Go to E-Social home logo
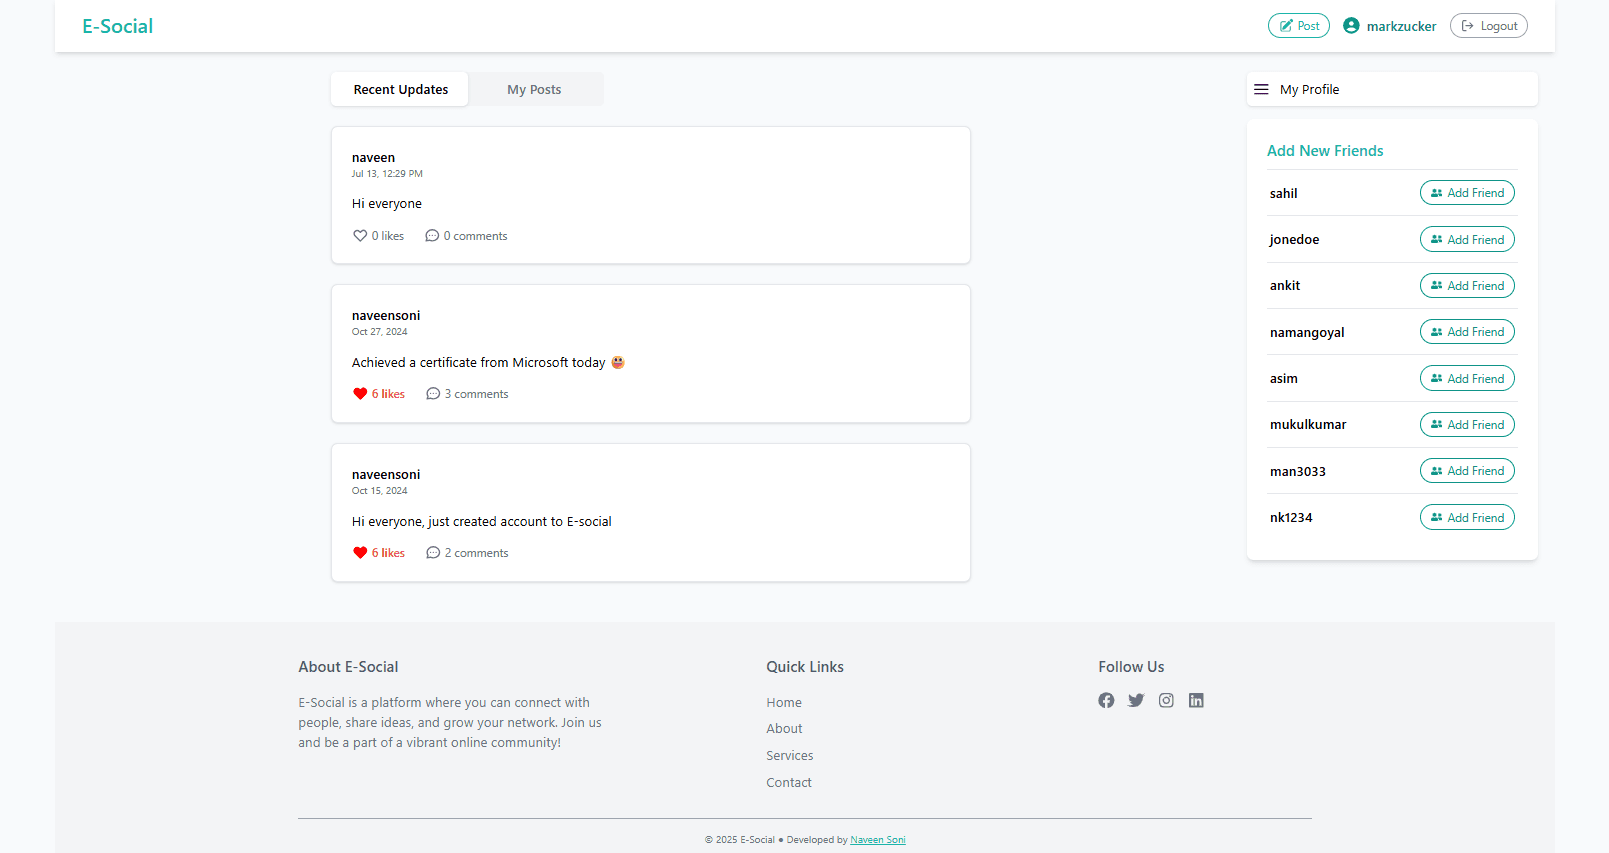The height and width of the screenshot is (853, 1609). coord(118,26)
